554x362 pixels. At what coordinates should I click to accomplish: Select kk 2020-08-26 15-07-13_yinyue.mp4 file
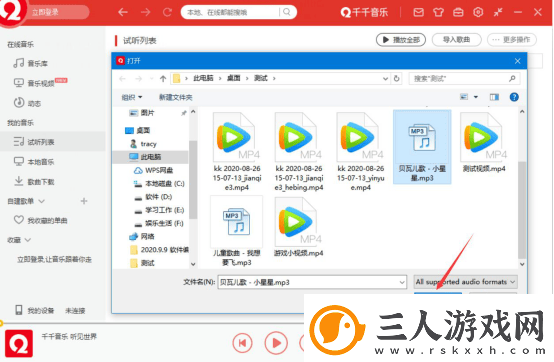tap(360, 152)
